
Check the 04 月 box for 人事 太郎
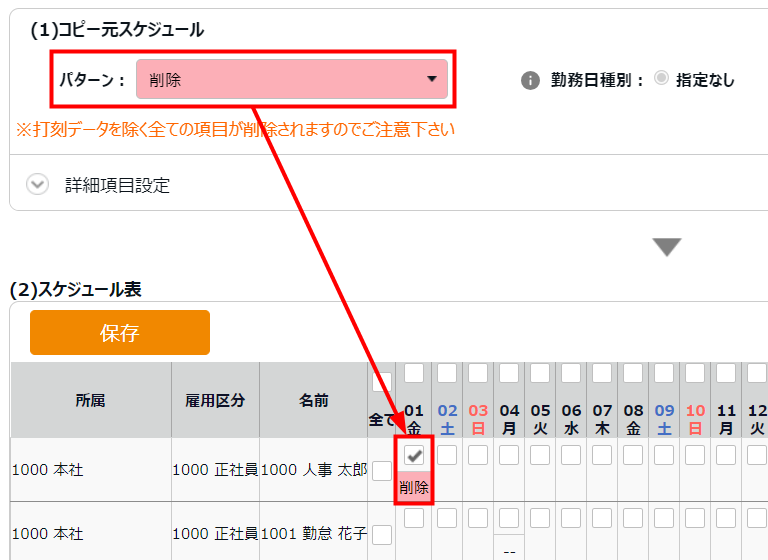point(509,455)
